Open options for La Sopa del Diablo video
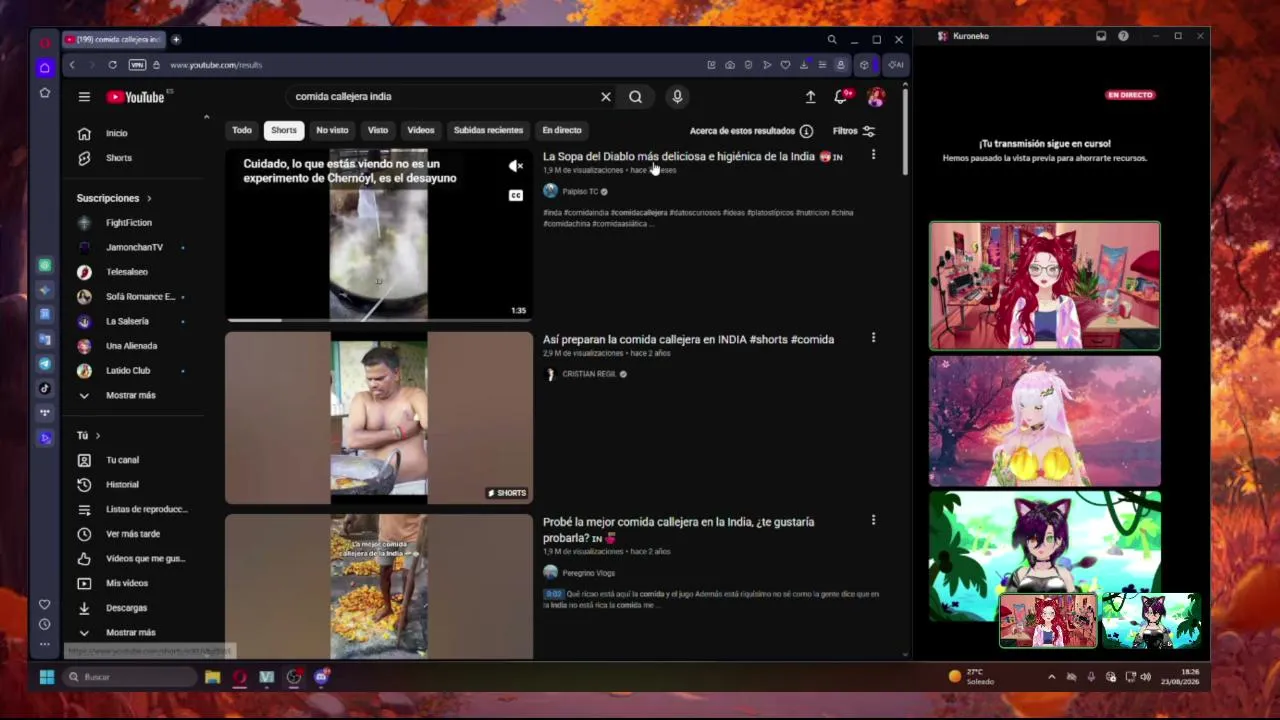The image size is (1280, 720). pyautogui.click(x=873, y=155)
